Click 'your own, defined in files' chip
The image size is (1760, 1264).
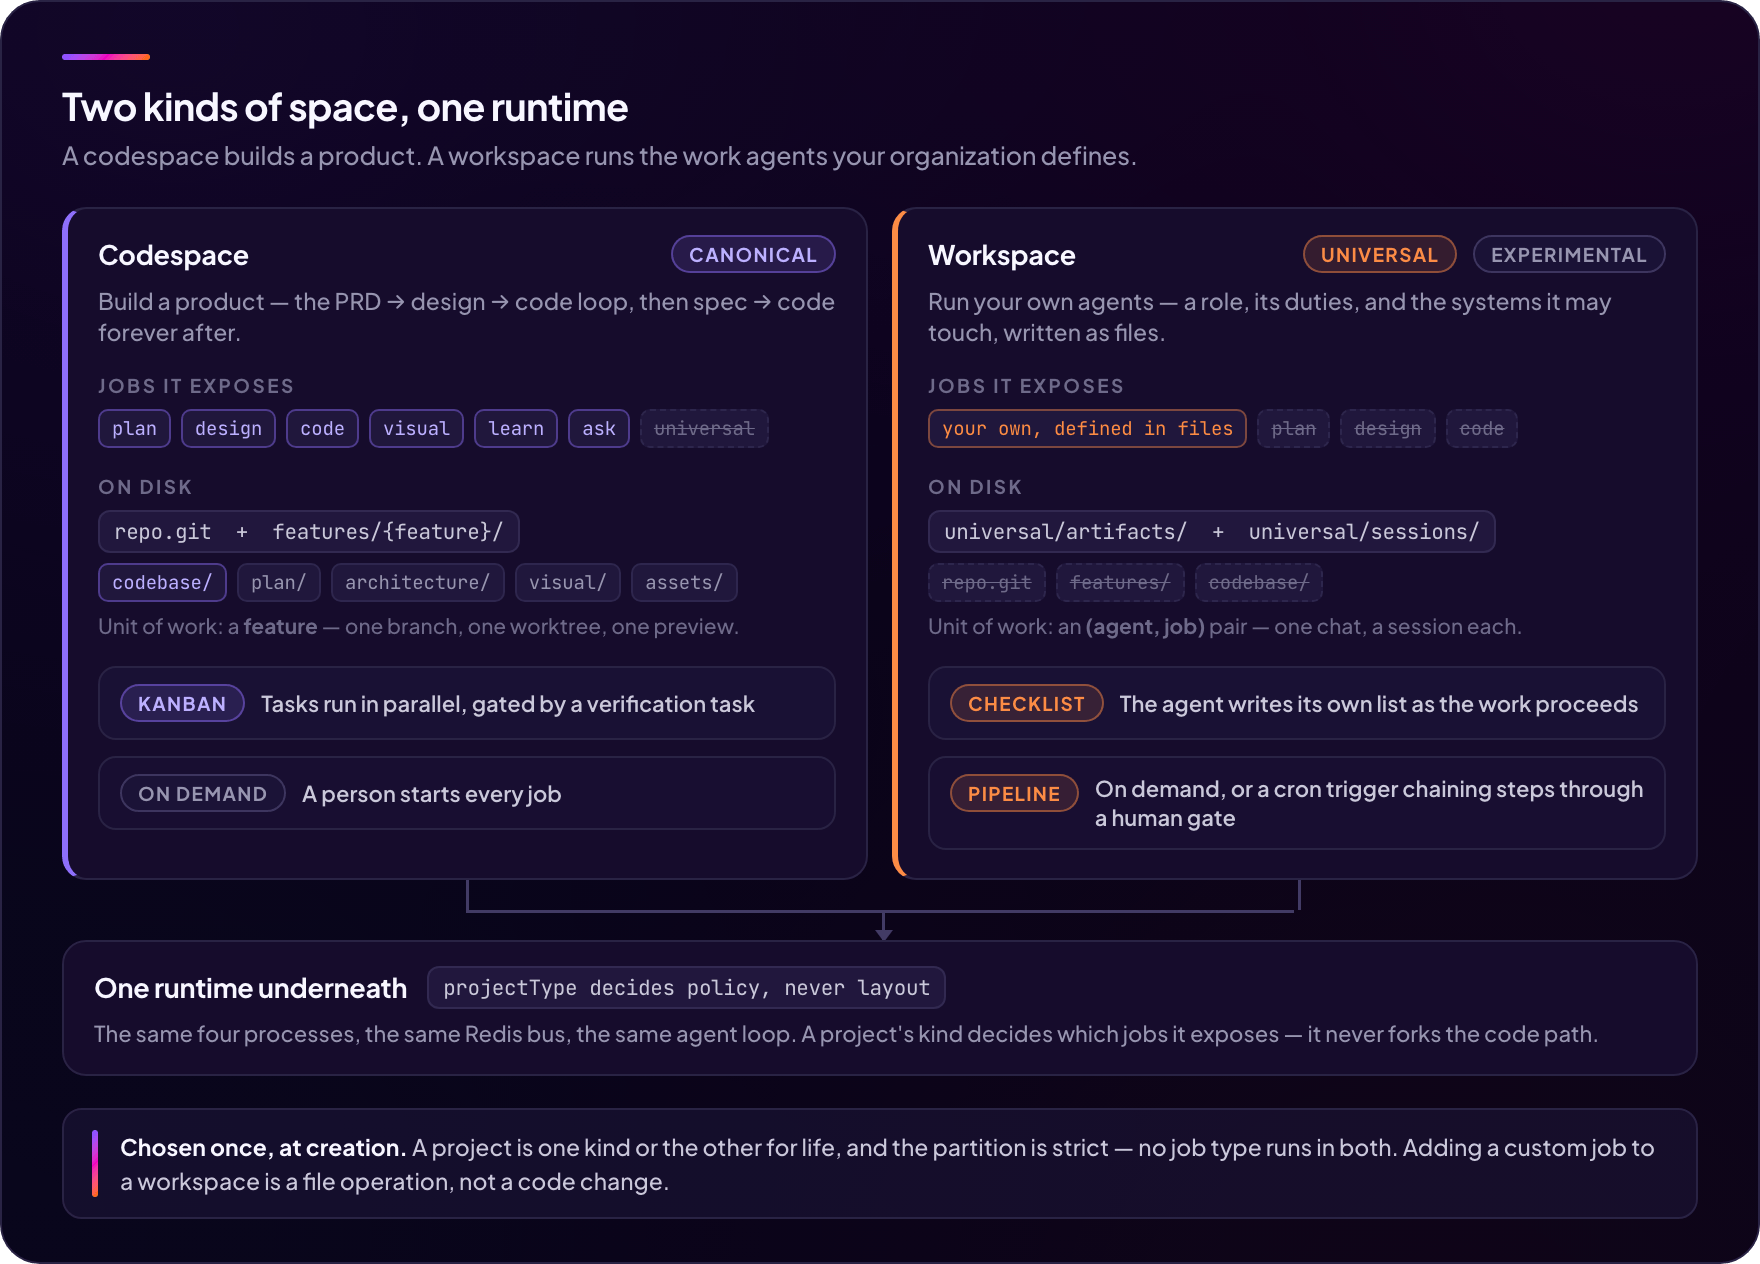(x=1087, y=428)
